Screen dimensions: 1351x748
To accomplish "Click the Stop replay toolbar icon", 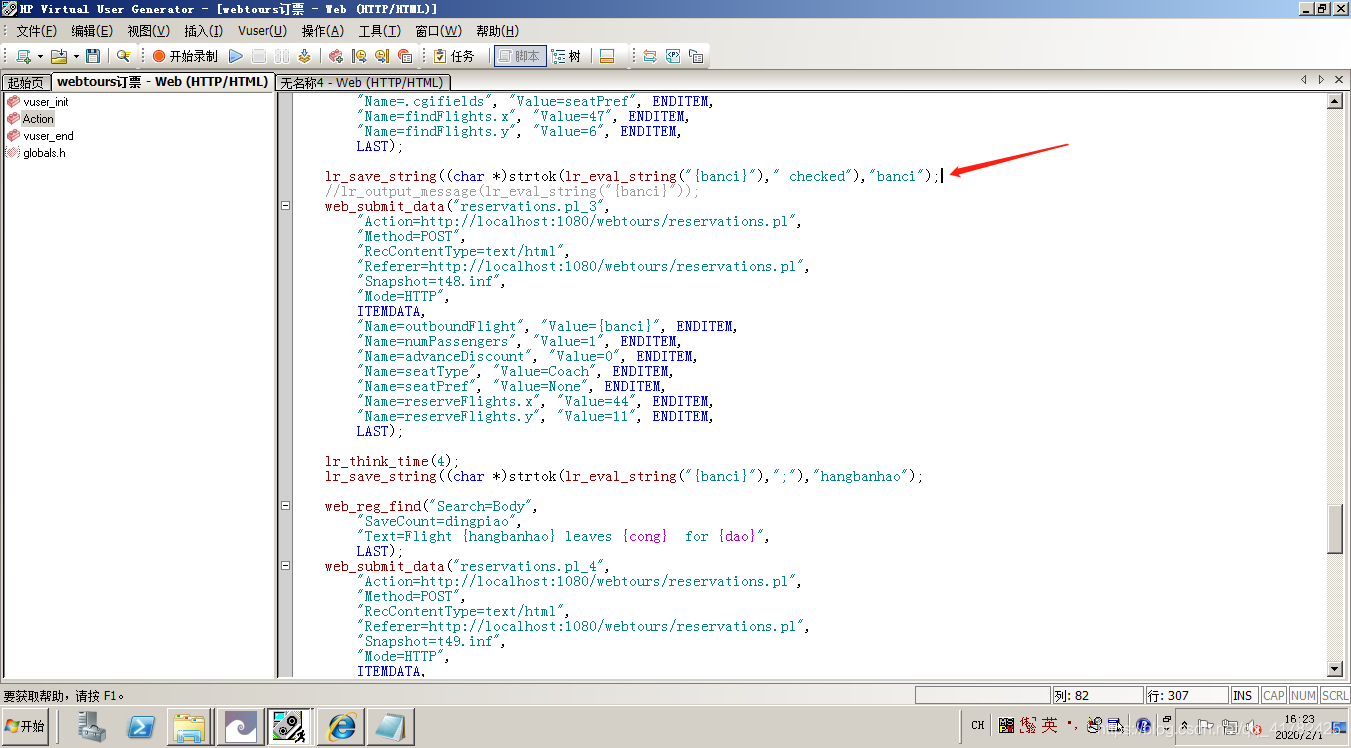I will coord(259,56).
